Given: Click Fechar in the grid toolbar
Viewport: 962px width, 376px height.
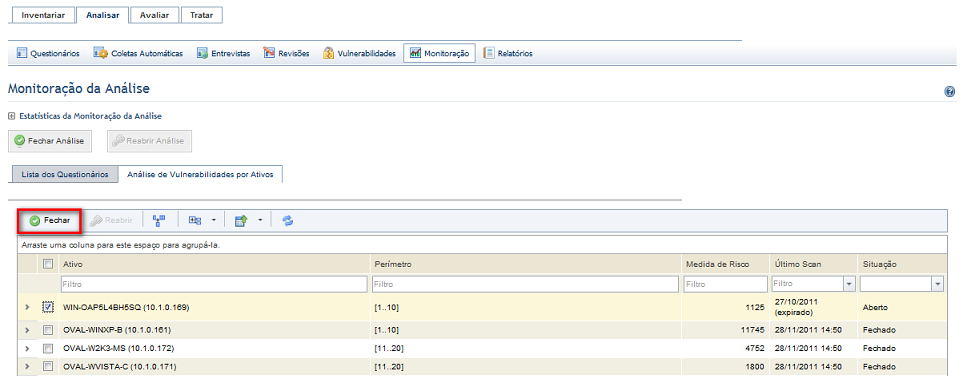Looking at the screenshot, I should pyautogui.click(x=50, y=221).
